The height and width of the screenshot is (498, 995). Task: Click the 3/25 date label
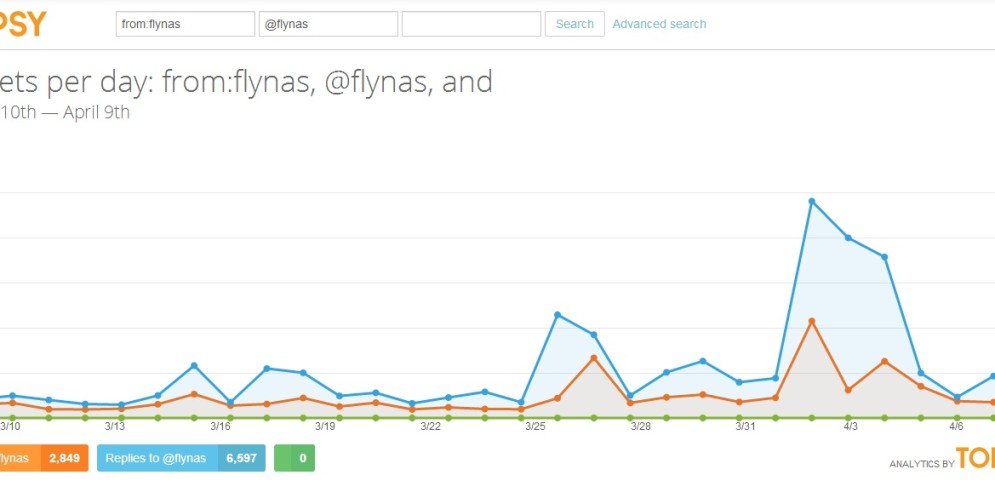tap(536, 426)
